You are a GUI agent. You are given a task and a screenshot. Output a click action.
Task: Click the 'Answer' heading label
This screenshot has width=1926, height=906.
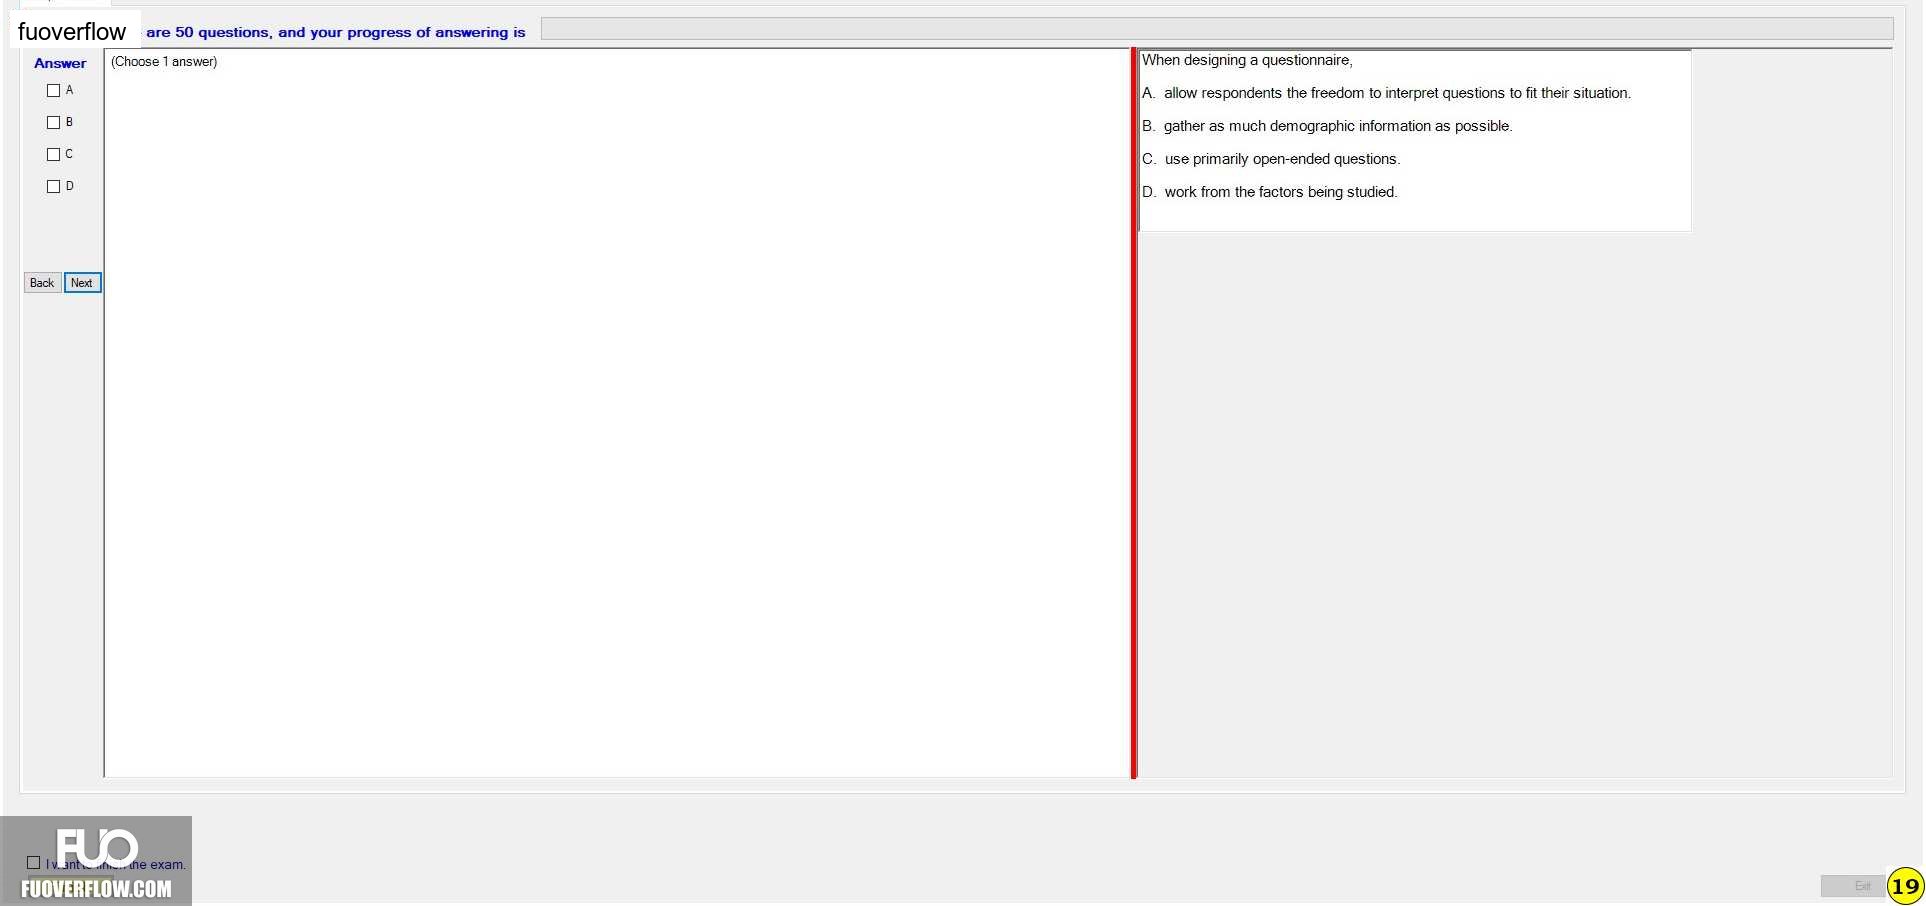point(60,63)
